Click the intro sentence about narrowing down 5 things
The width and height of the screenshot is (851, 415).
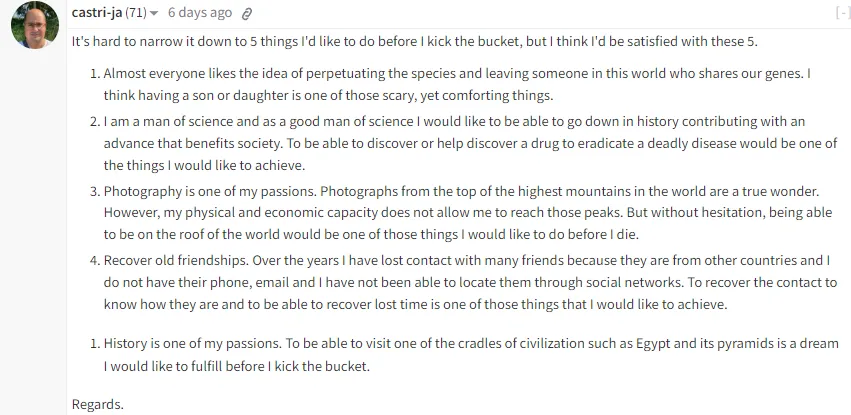[x=415, y=42]
